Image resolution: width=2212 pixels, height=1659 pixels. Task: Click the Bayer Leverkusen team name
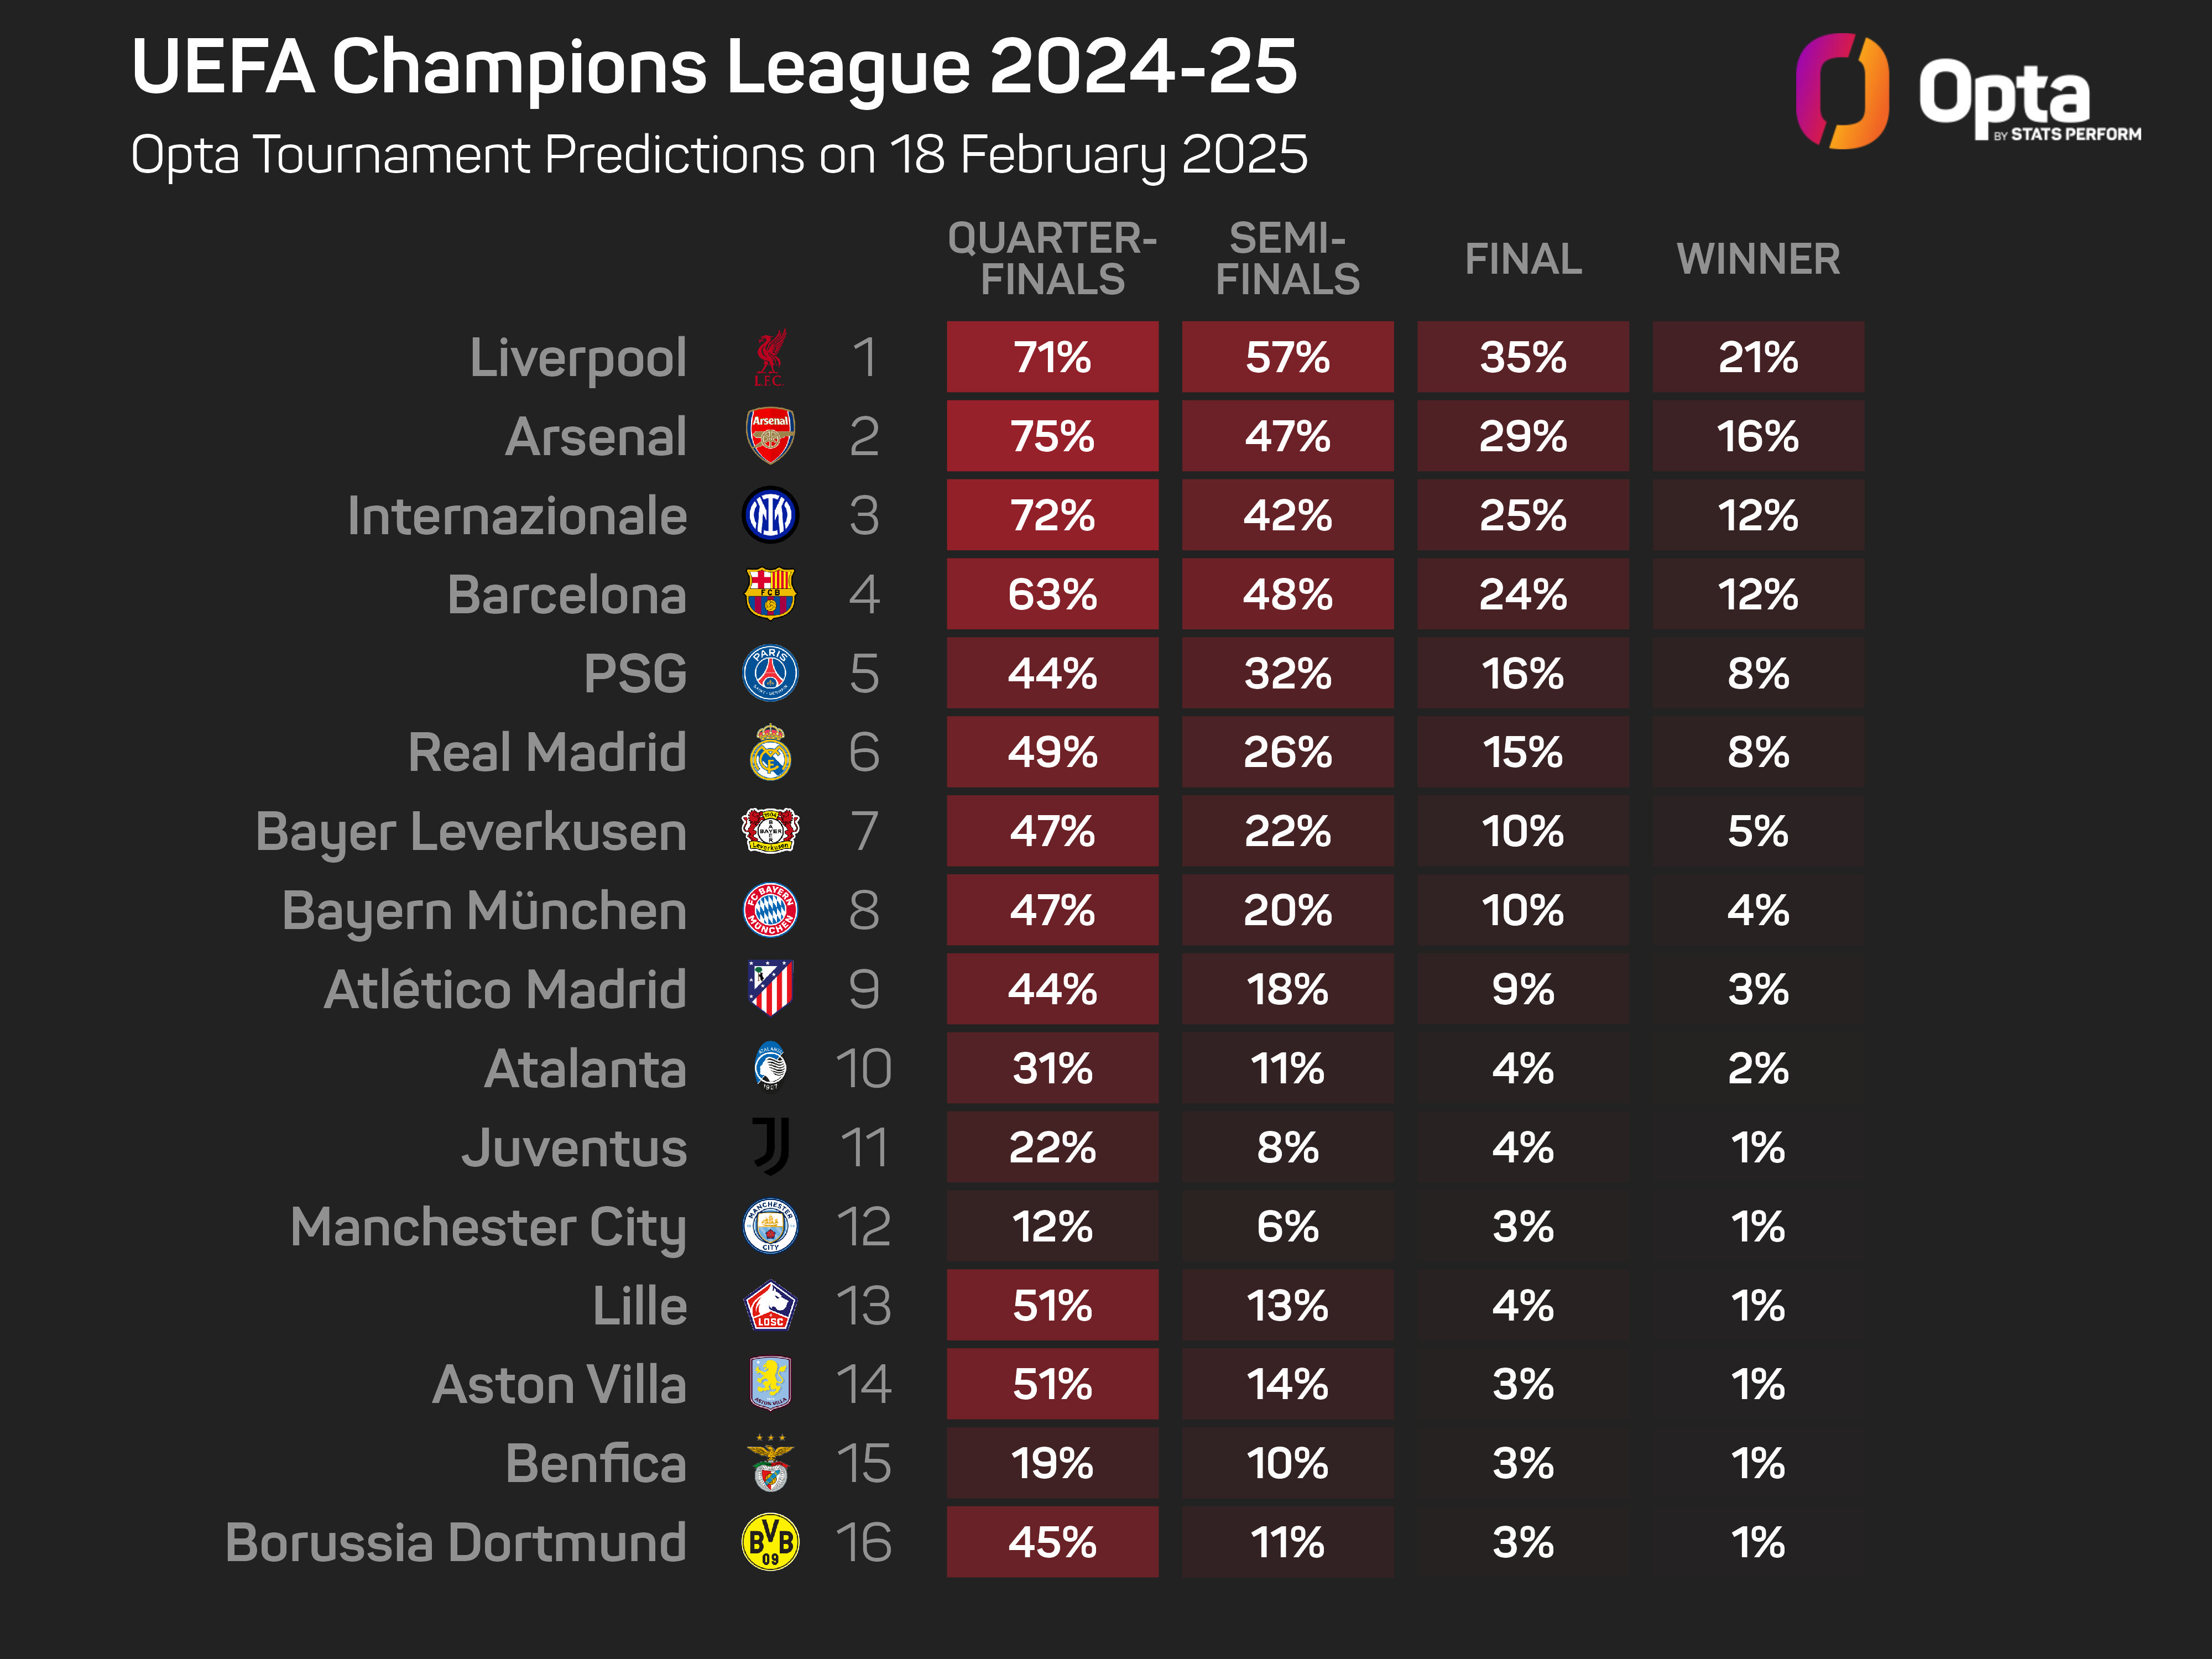pos(471,832)
